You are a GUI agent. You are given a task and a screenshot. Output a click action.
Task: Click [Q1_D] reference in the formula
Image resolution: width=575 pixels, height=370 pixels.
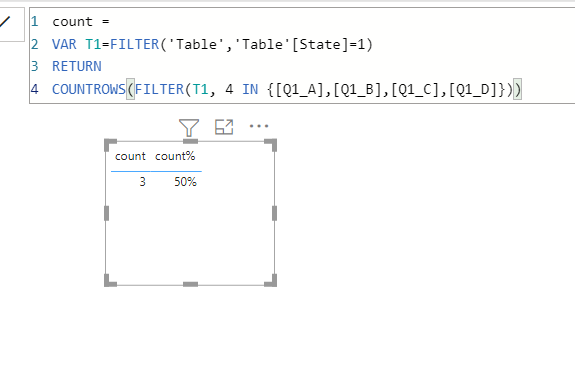473,89
